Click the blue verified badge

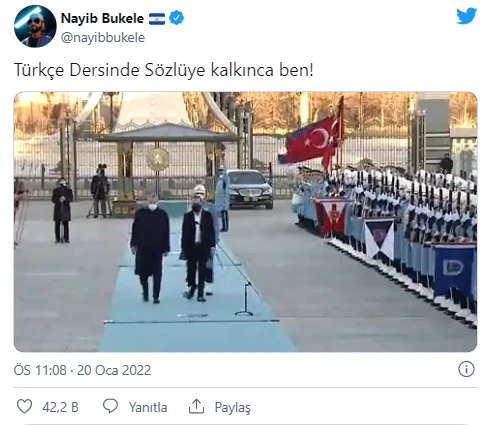point(176,18)
